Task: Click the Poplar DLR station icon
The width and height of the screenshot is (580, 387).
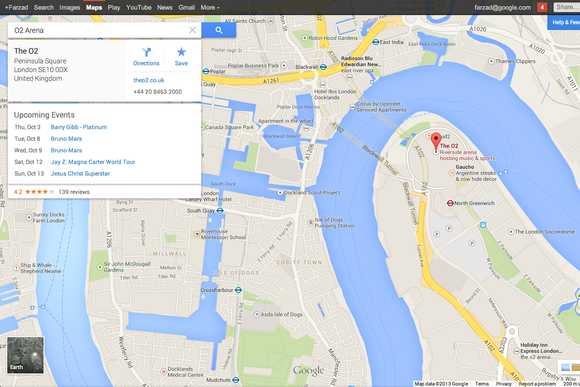Action: click(x=206, y=71)
